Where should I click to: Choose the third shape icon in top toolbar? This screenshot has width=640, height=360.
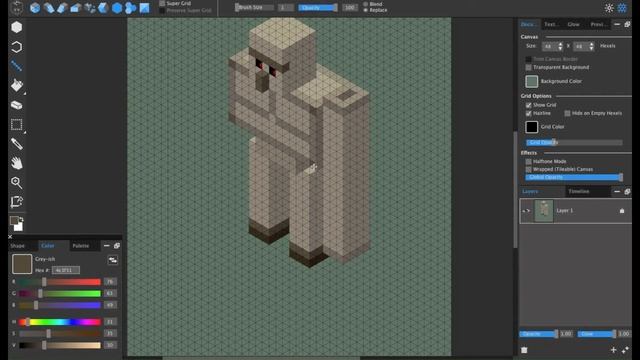tap(62, 8)
